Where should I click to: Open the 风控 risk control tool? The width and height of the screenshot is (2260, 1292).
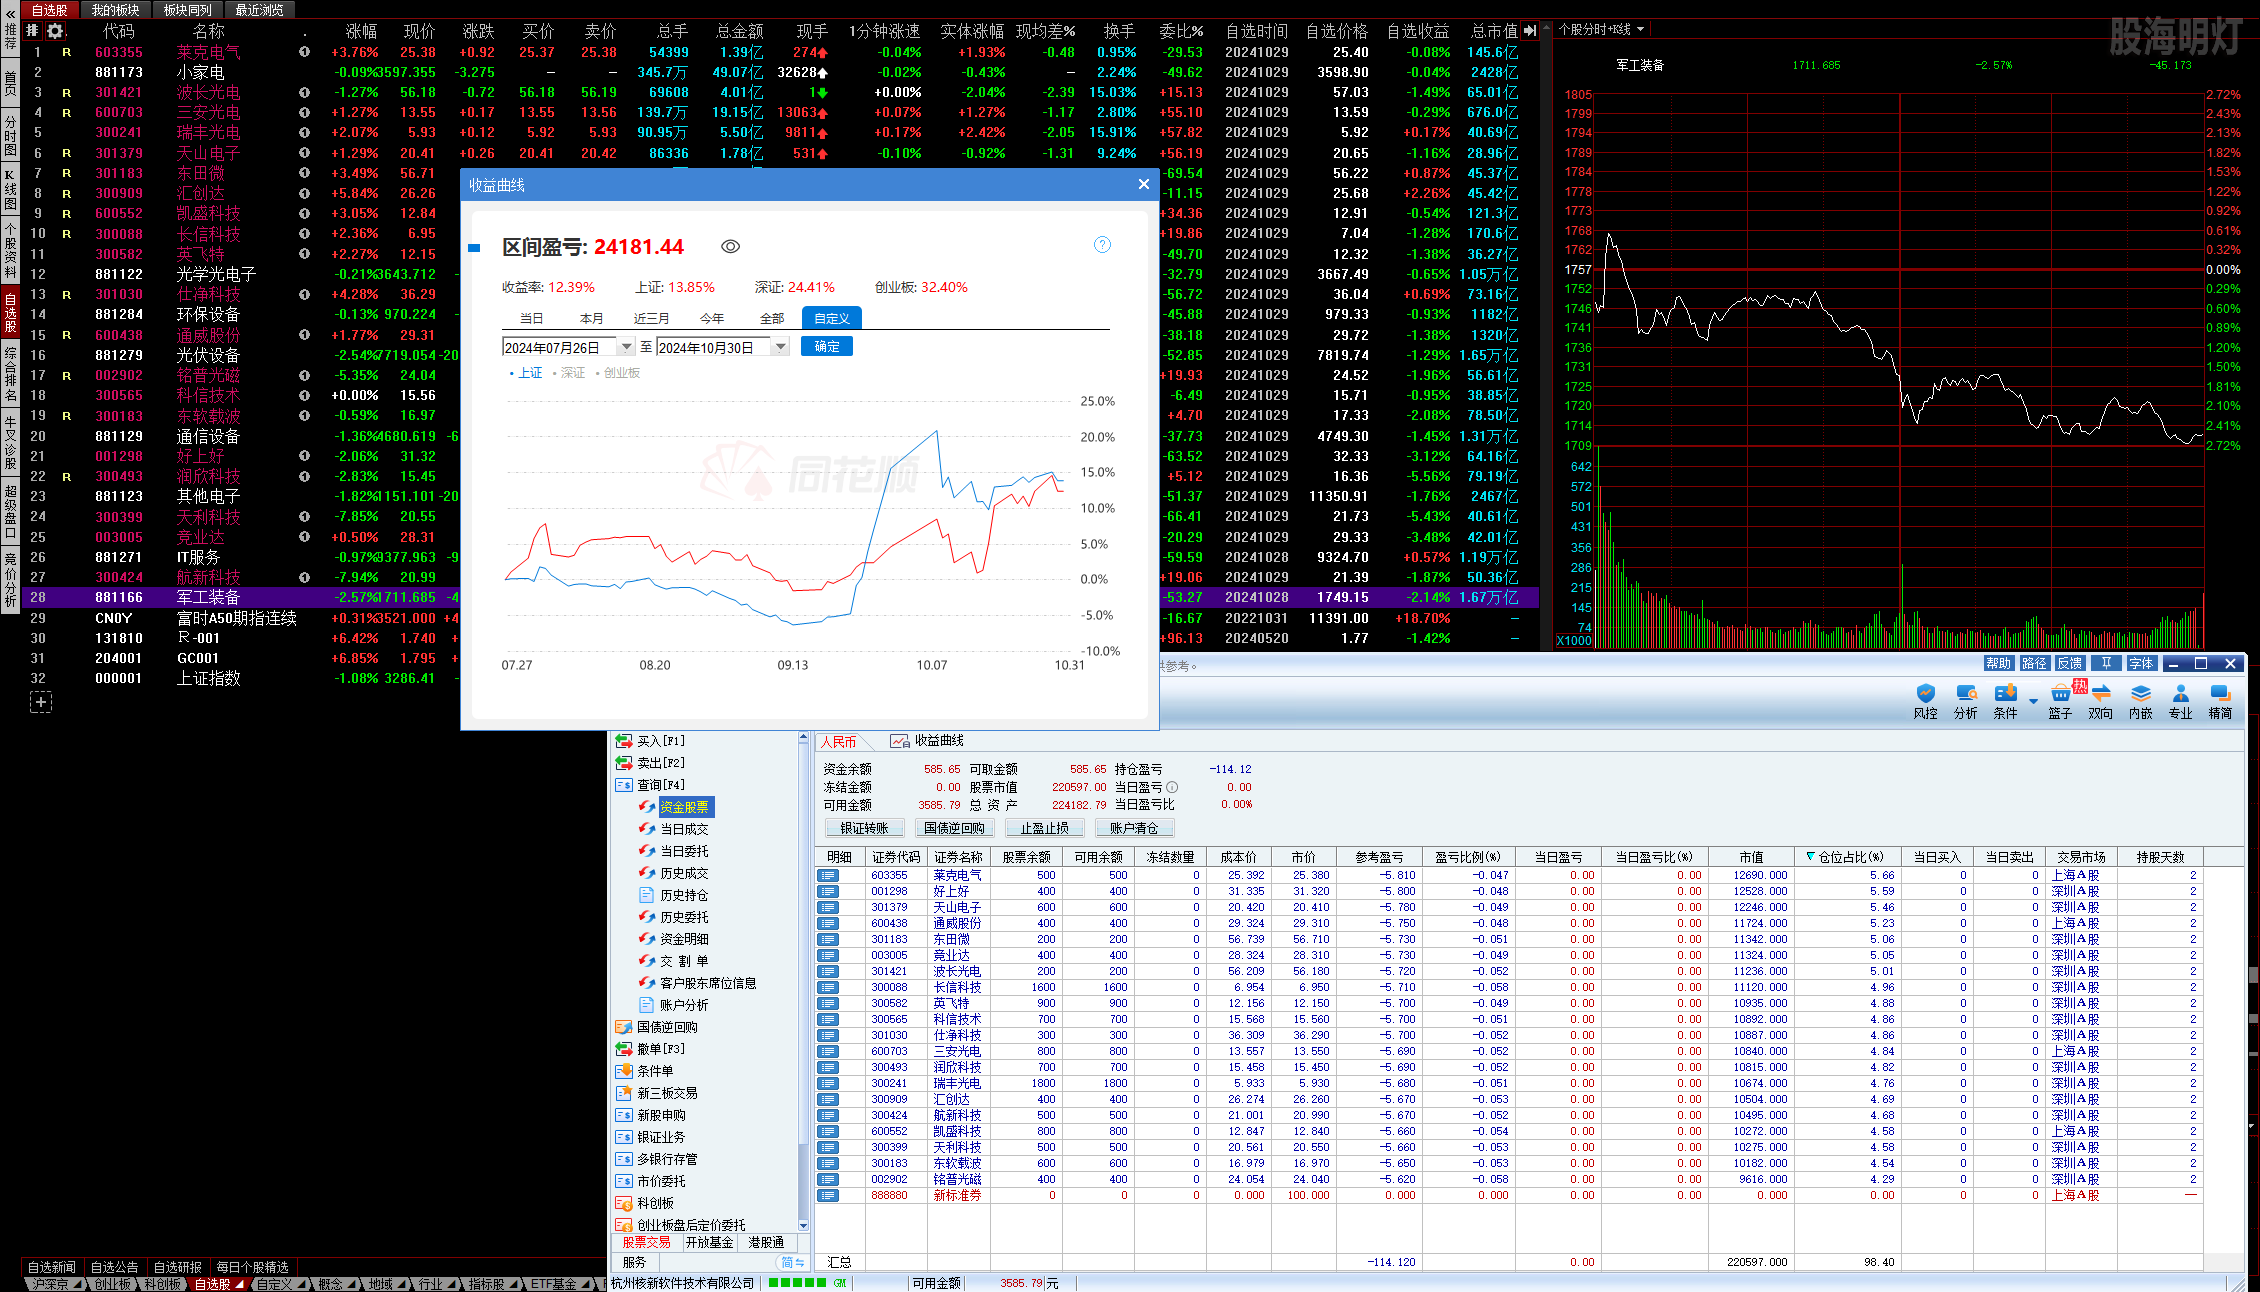point(1925,702)
